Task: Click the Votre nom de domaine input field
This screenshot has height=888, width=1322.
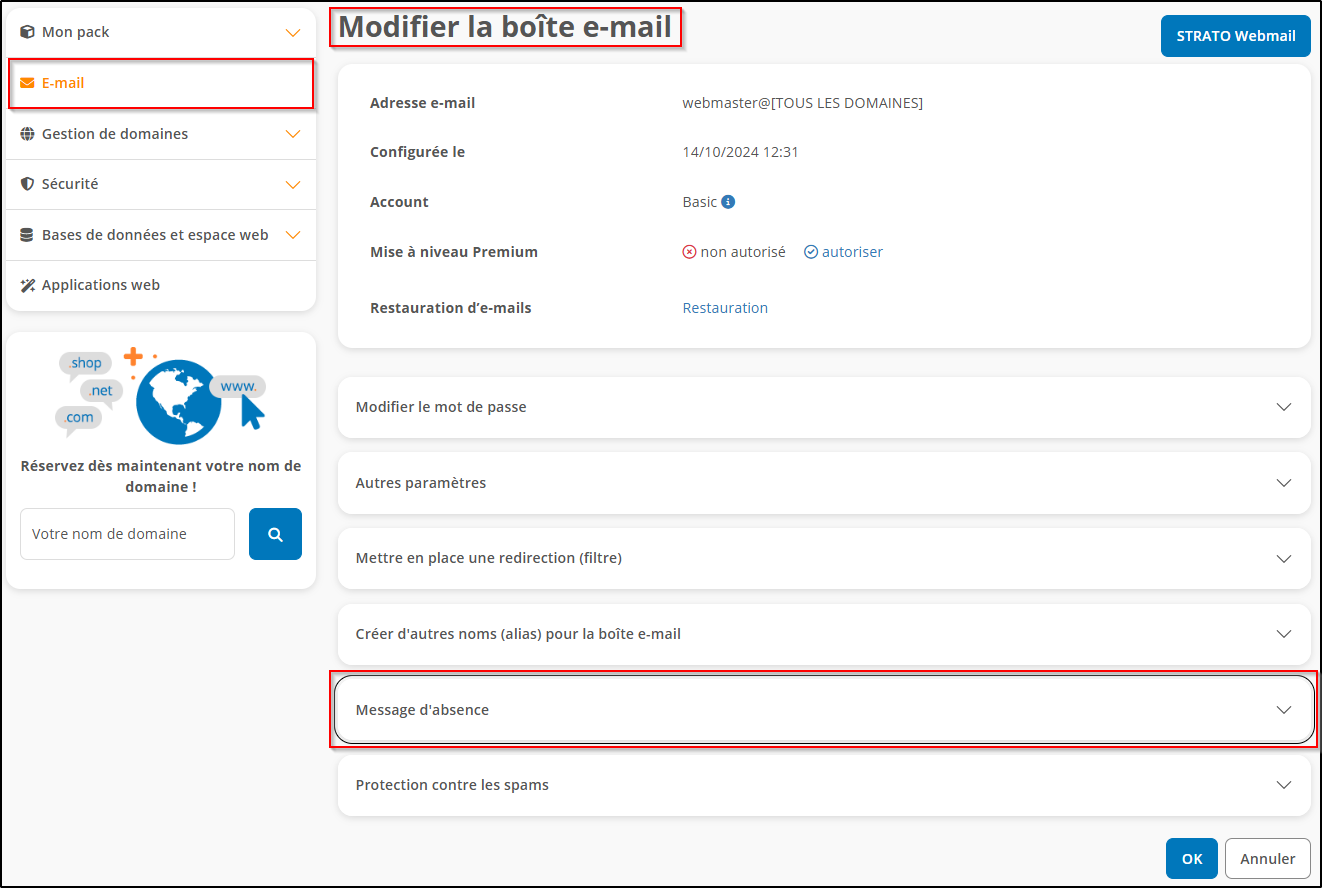Action: tap(127, 534)
